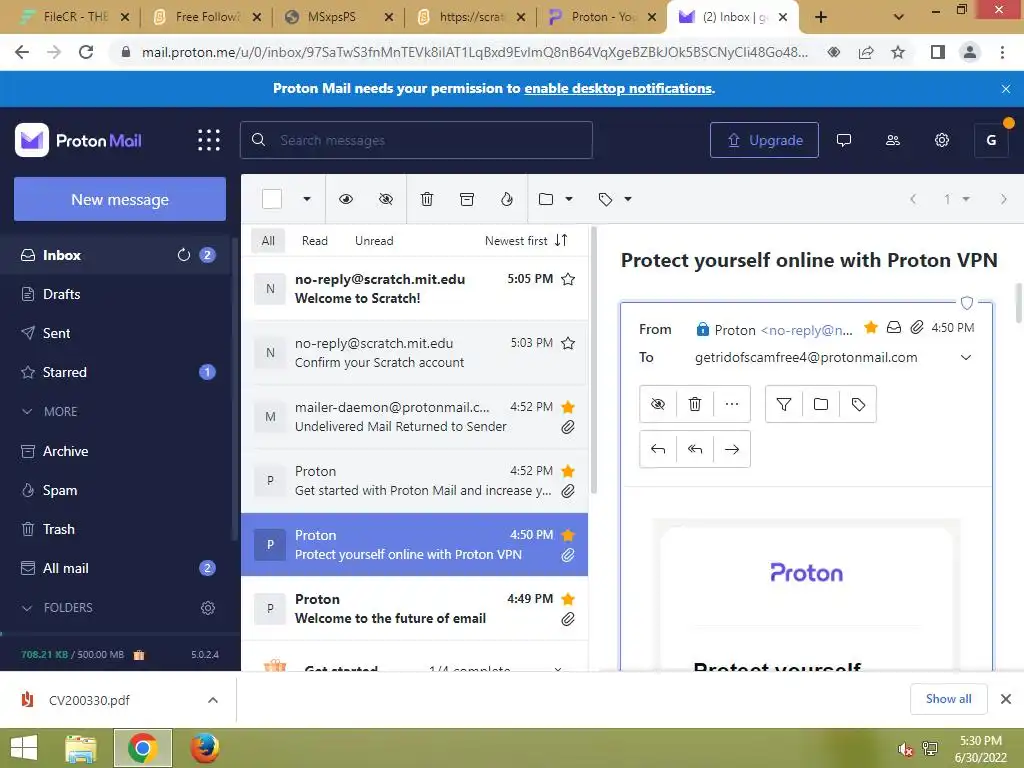Open account menu G avatar

[991, 140]
